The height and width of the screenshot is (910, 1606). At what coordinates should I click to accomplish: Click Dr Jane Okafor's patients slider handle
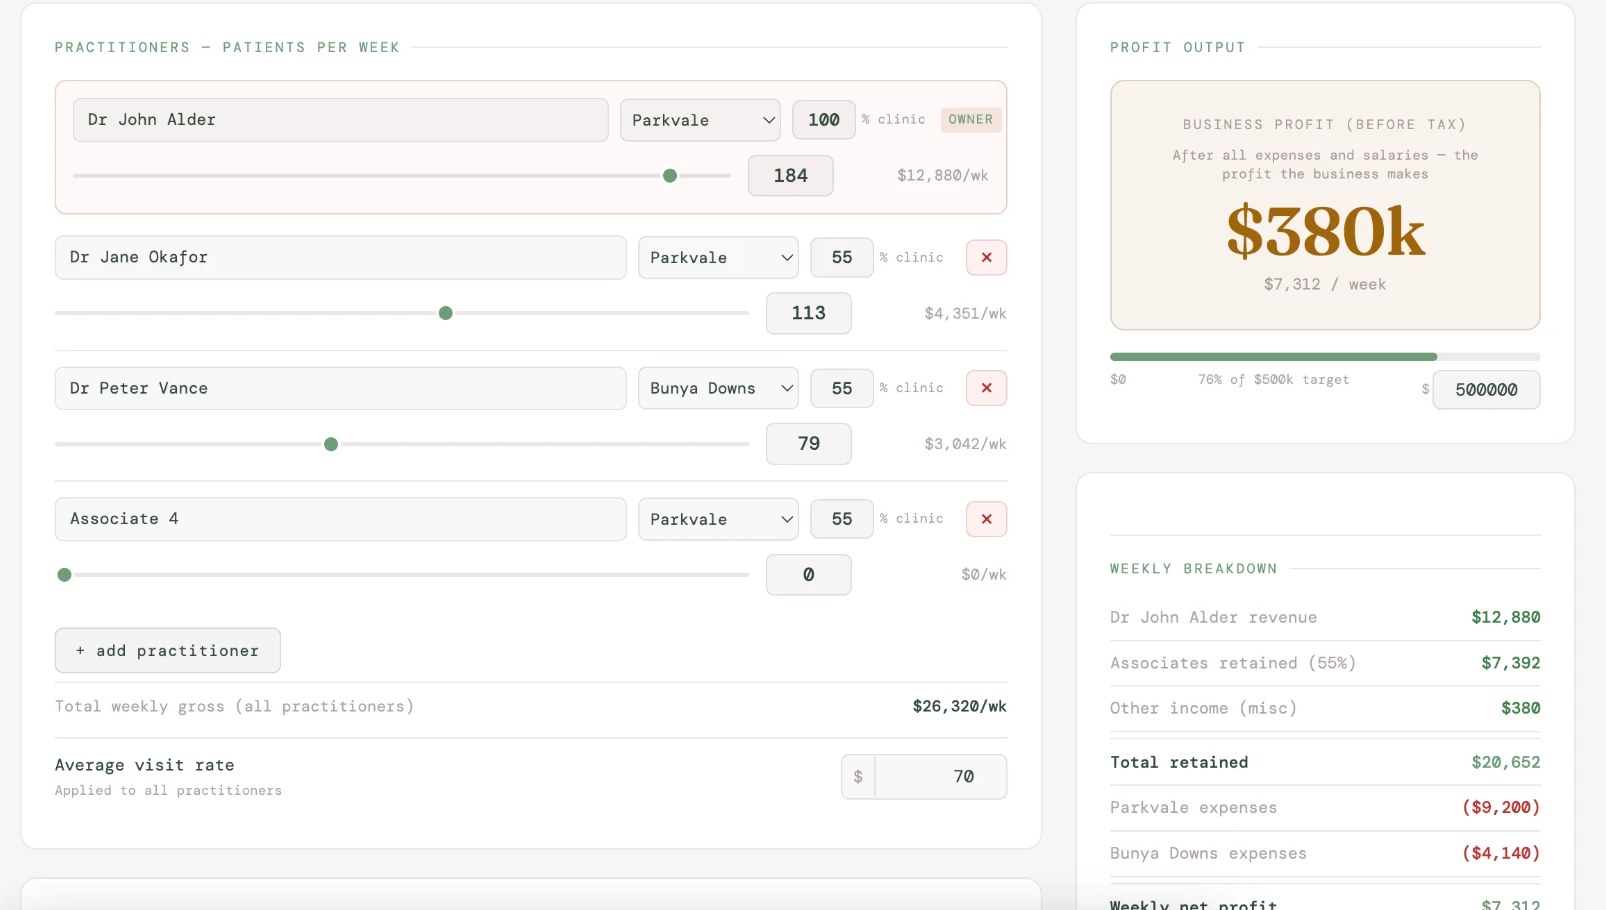[x=446, y=313]
